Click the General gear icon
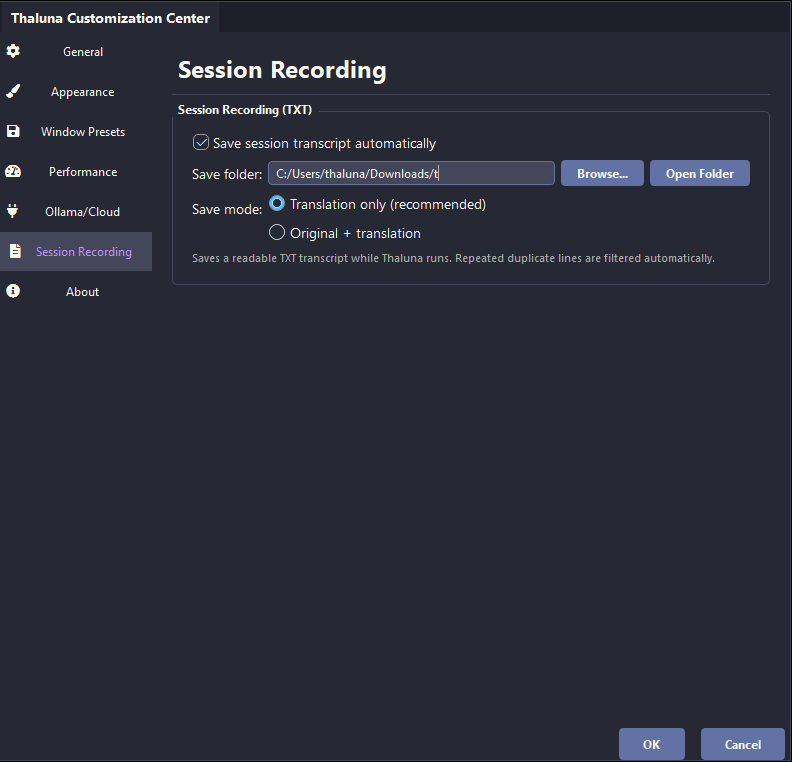792x762 pixels. coord(13,51)
